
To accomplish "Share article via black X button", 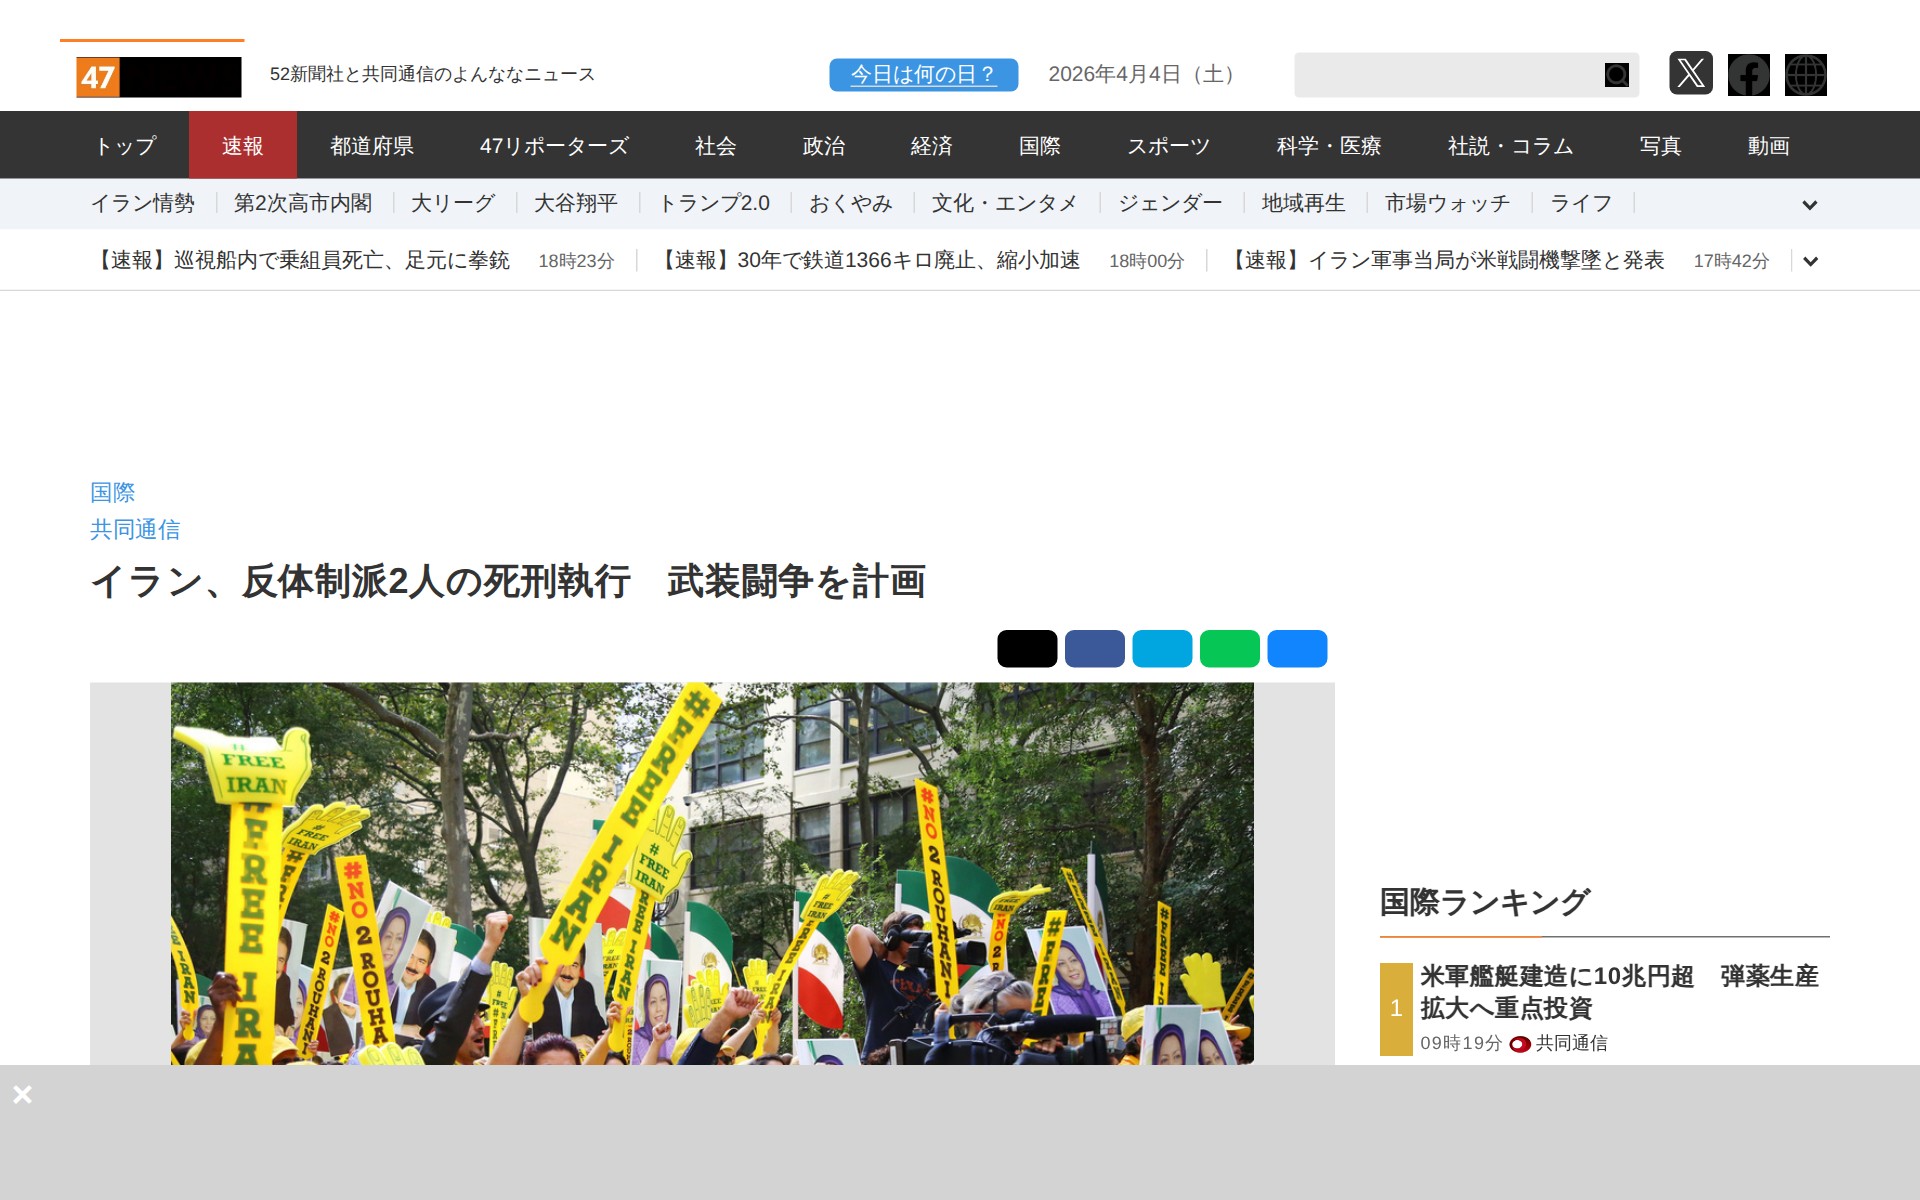I will 1026,649.
